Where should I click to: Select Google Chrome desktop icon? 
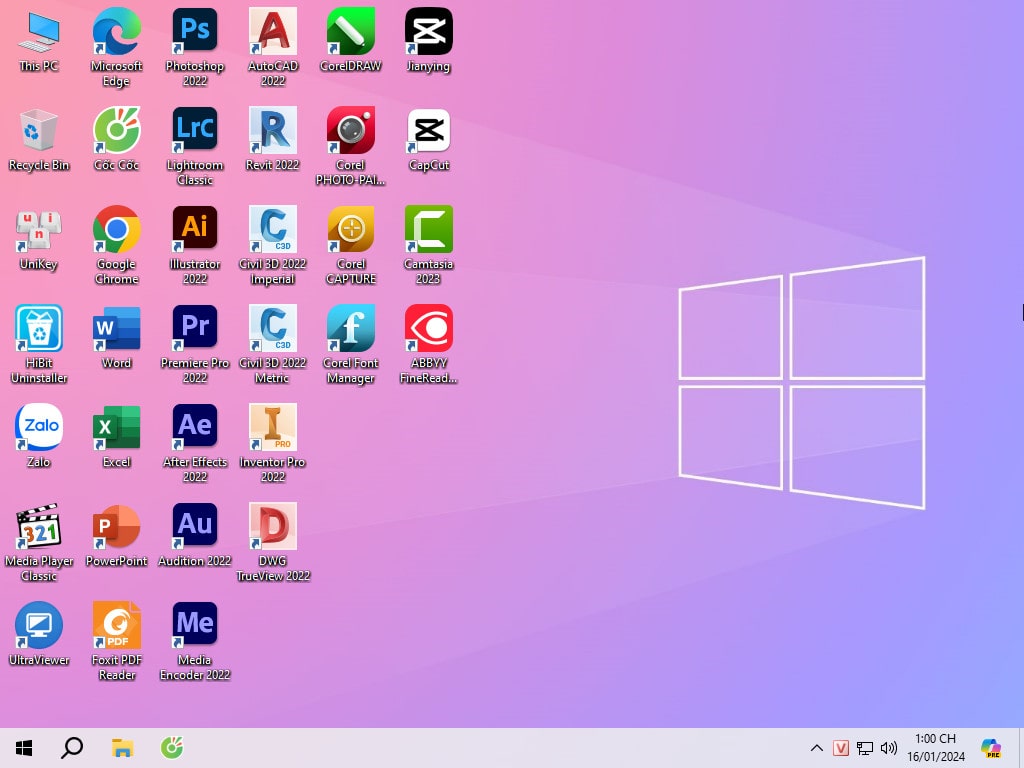[116, 246]
